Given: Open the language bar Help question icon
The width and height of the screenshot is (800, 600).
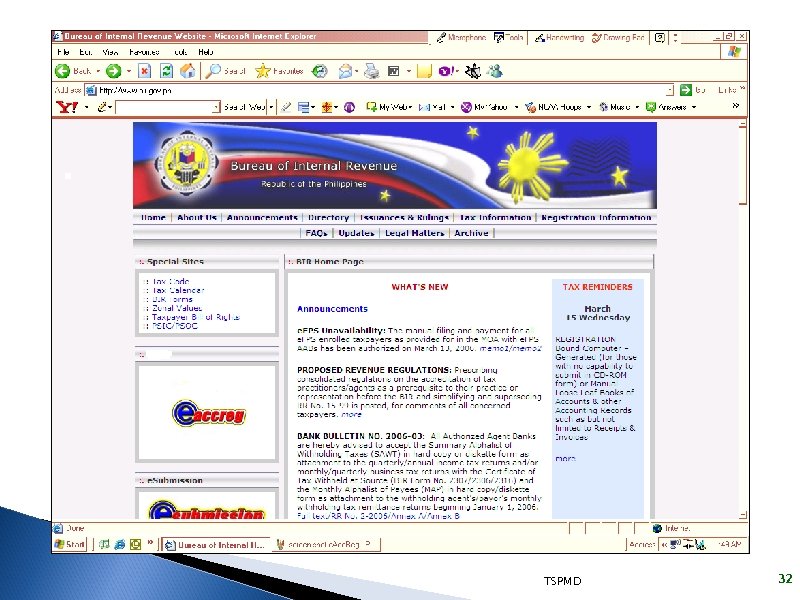Looking at the screenshot, I should [660, 37].
